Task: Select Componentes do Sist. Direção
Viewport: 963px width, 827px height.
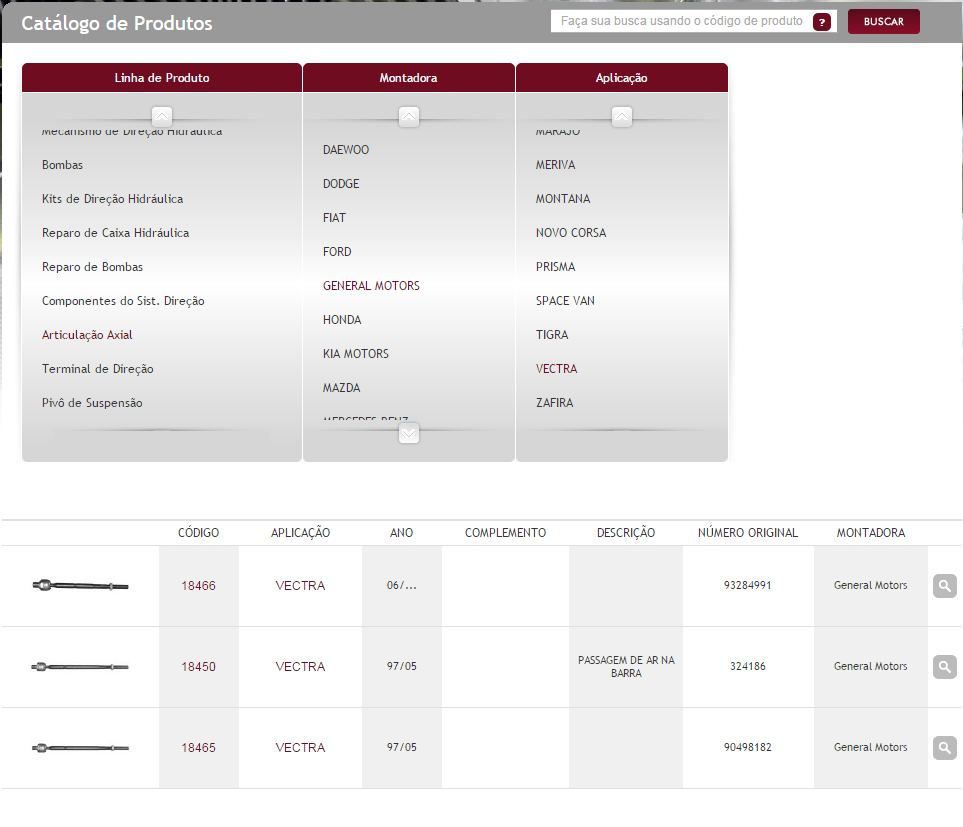Action: 123,301
